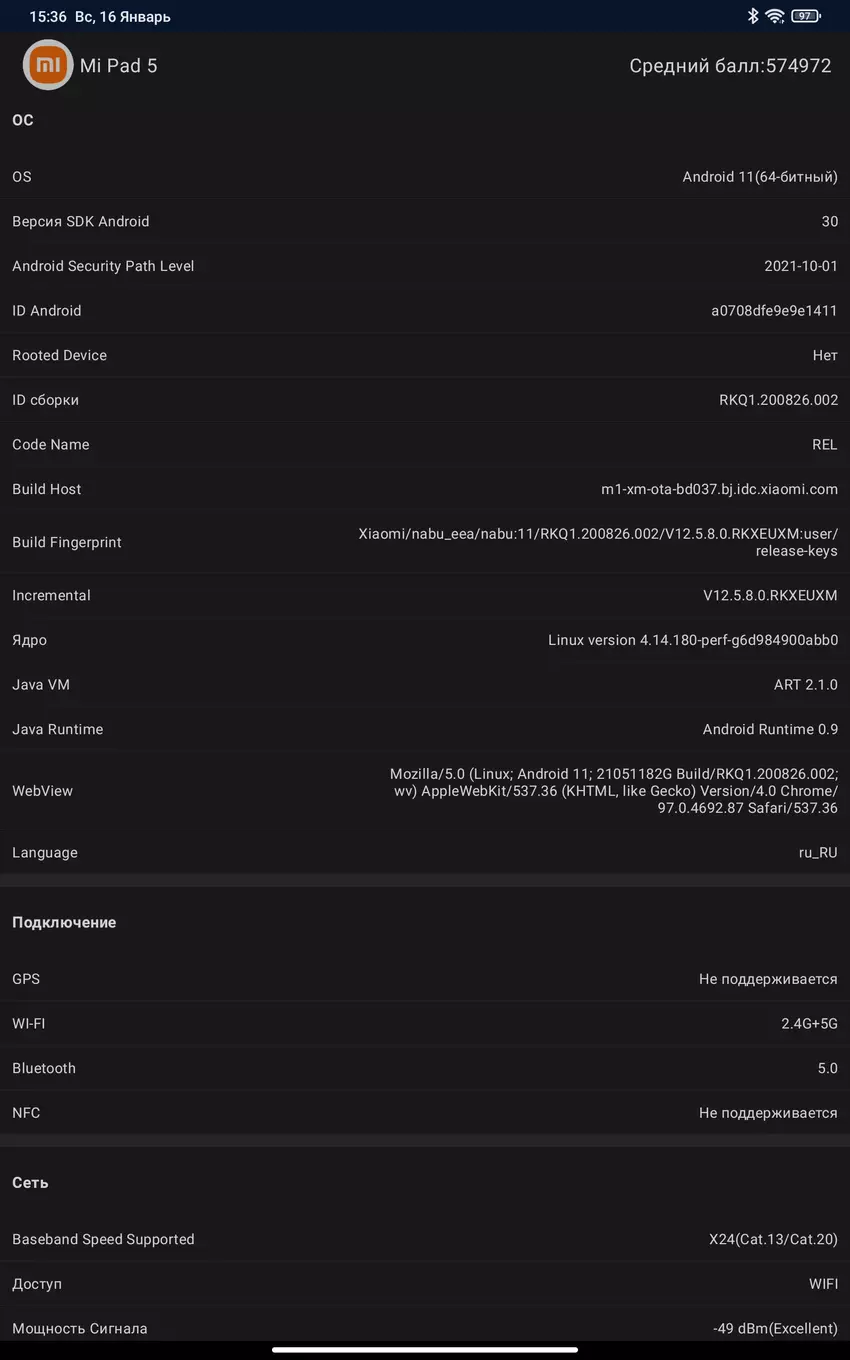Tap the Bluetooth 5.0 row
850x1360 pixels.
[425, 1068]
